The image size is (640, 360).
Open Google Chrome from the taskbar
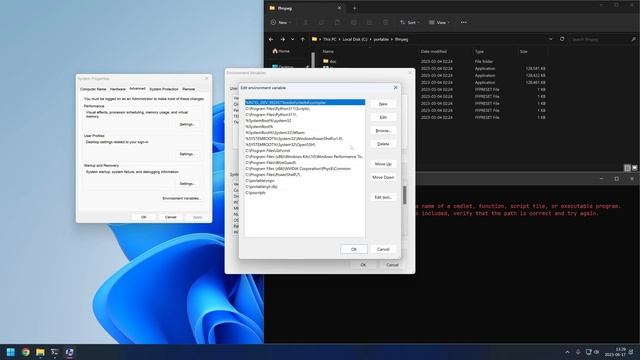(x=25, y=352)
